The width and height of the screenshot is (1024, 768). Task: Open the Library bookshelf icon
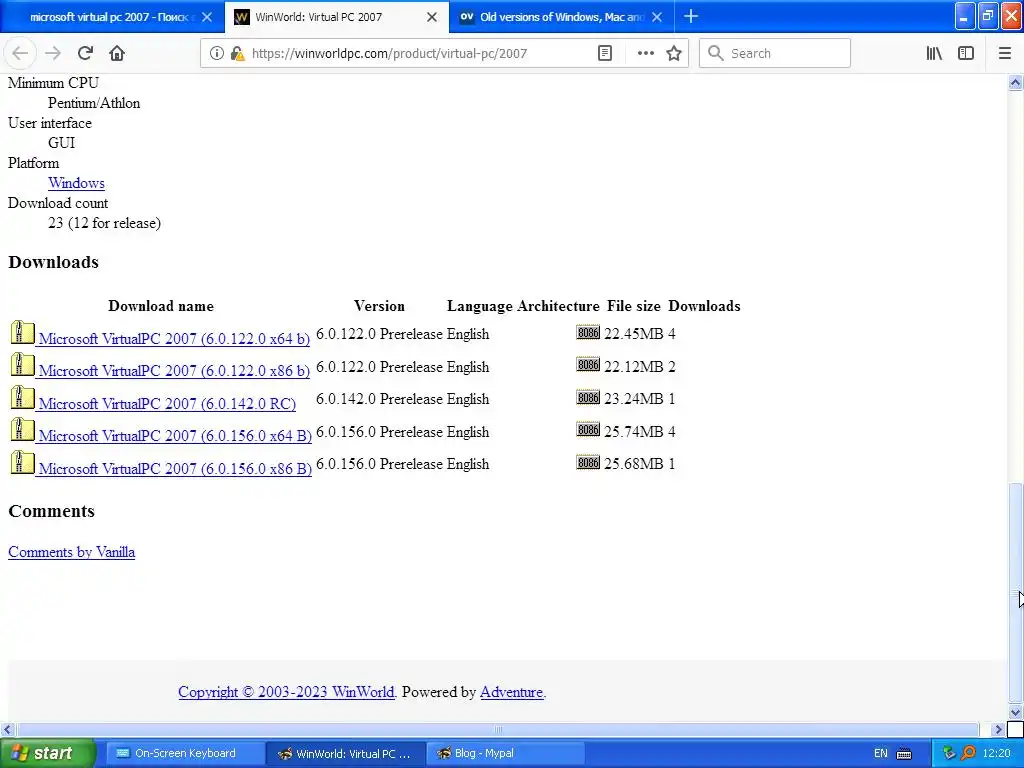(934, 54)
